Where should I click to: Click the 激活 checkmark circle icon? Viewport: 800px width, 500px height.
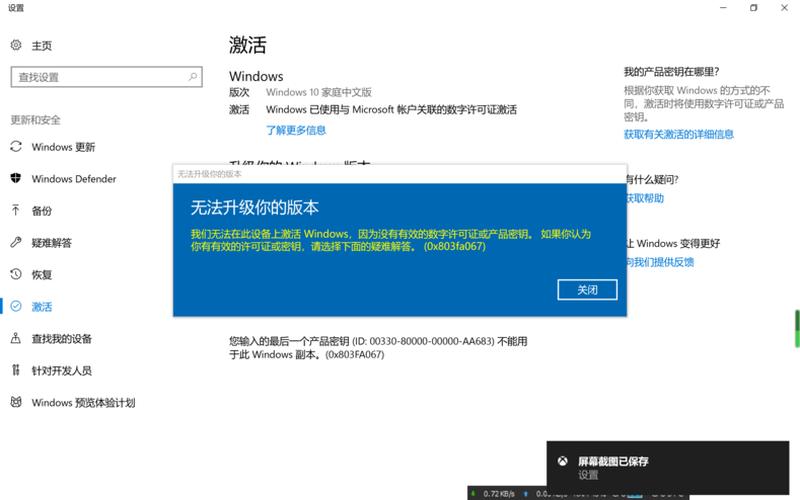(16, 306)
